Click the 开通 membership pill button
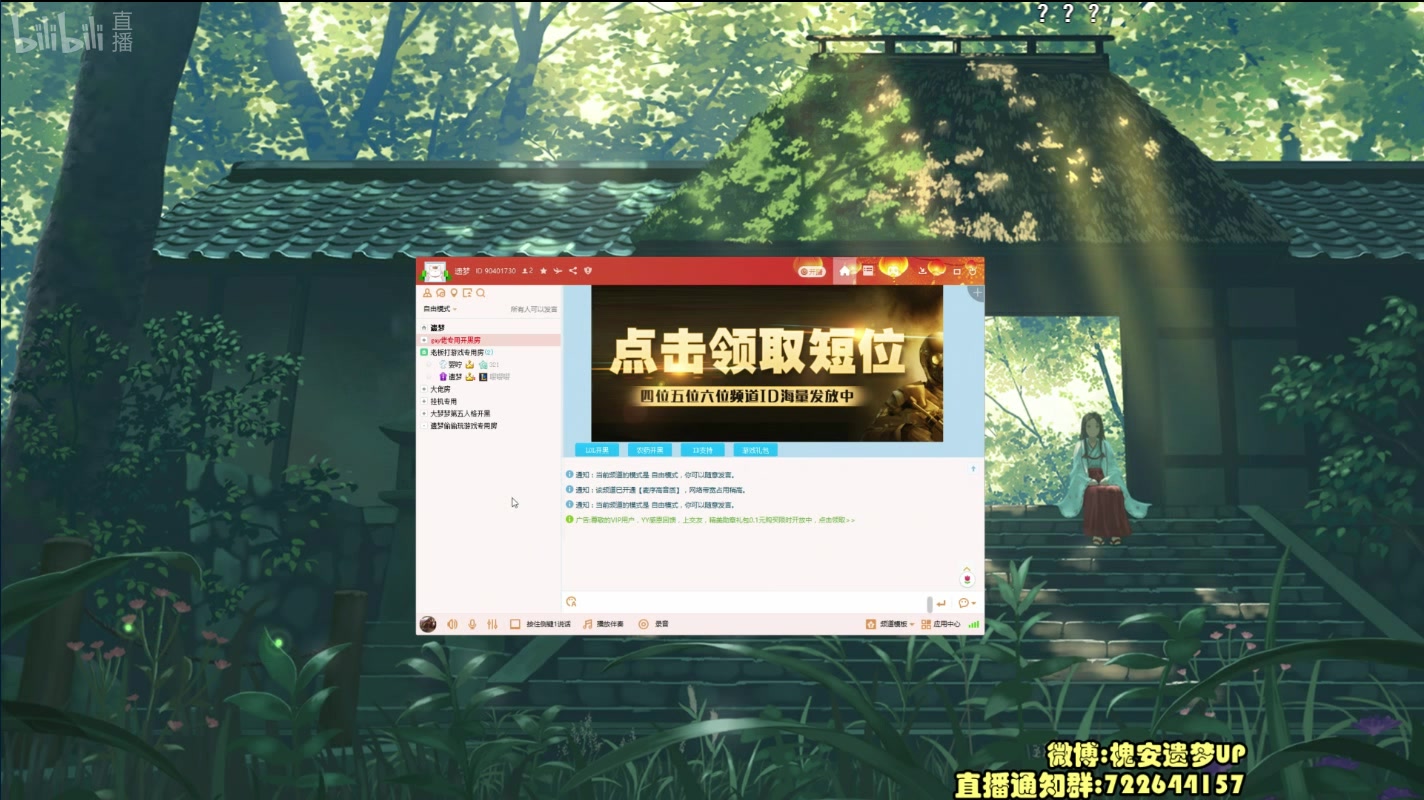The width and height of the screenshot is (1424, 800). [x=811, y=271]
